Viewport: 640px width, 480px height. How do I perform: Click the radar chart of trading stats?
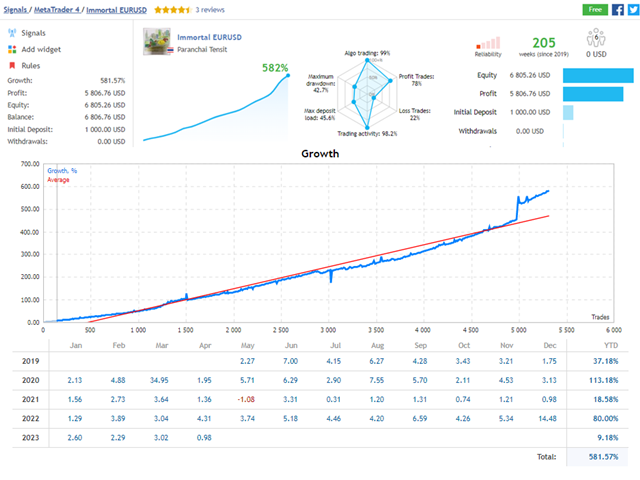coord(367,94)
